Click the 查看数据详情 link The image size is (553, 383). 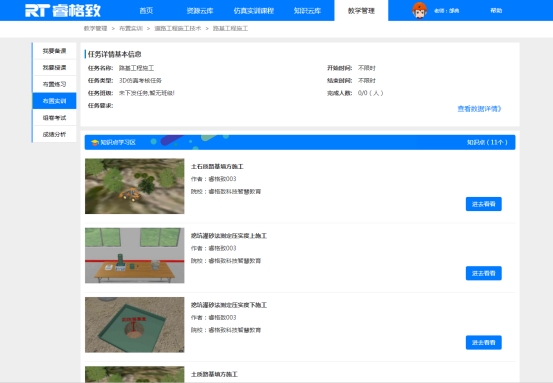pyautogui.click(x=479, y=109)
